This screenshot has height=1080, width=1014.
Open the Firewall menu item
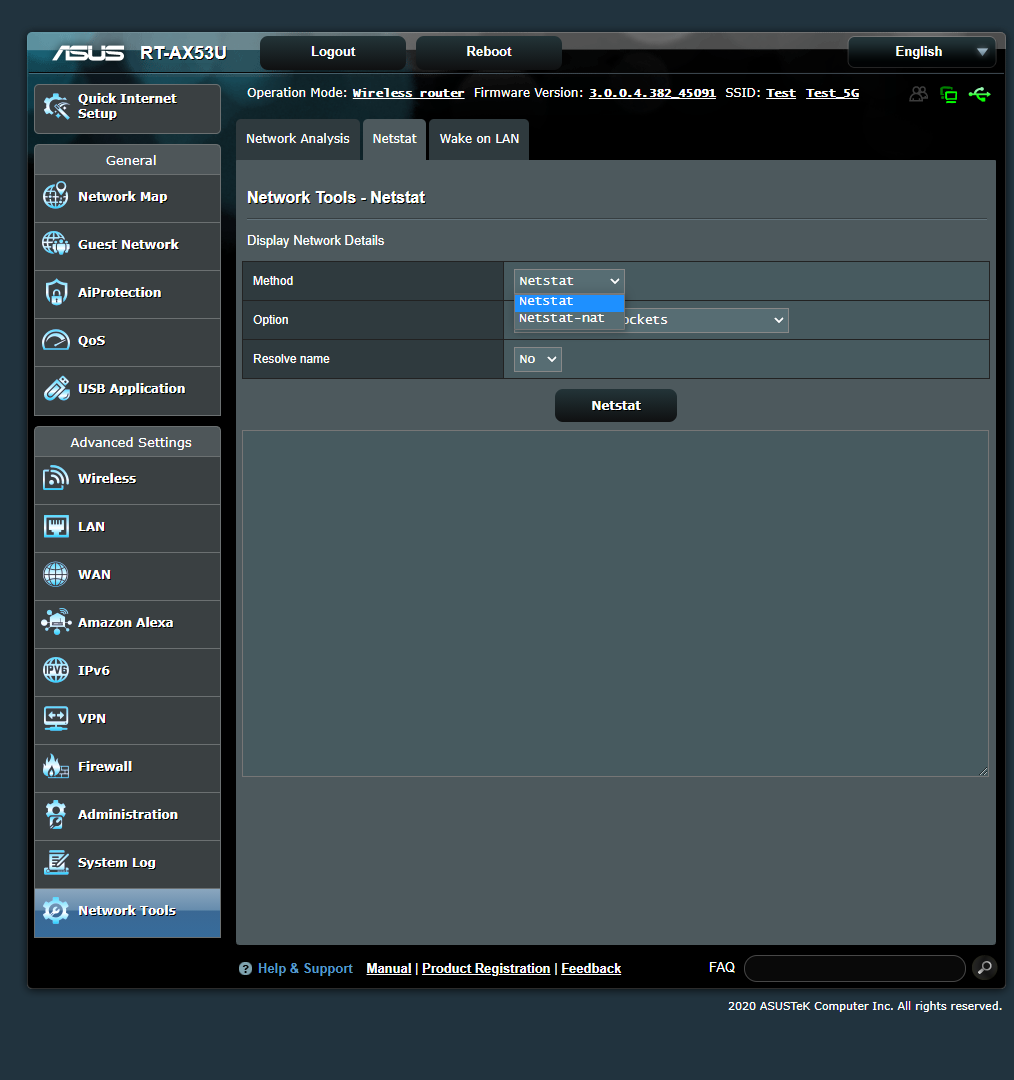127,768
